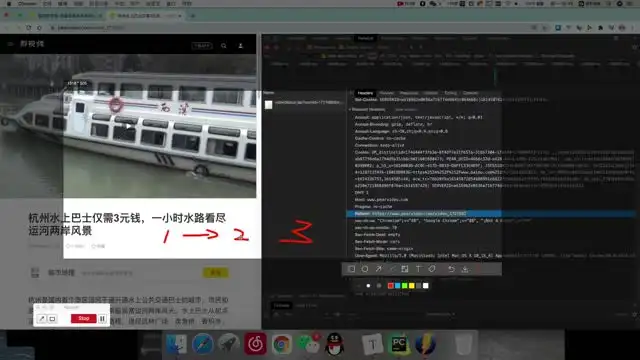Choose the medium gray brush size dot
The image size is (640, 360).
[x=379, y=286]
